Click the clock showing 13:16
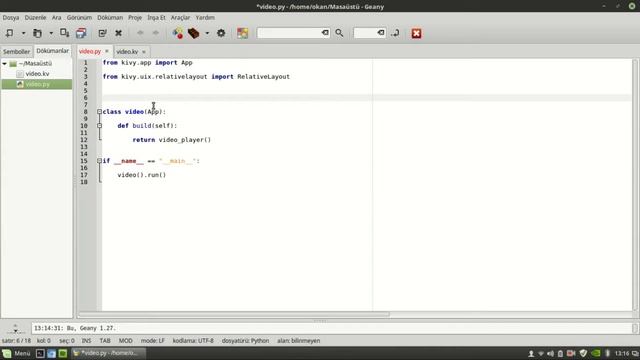 622,353
